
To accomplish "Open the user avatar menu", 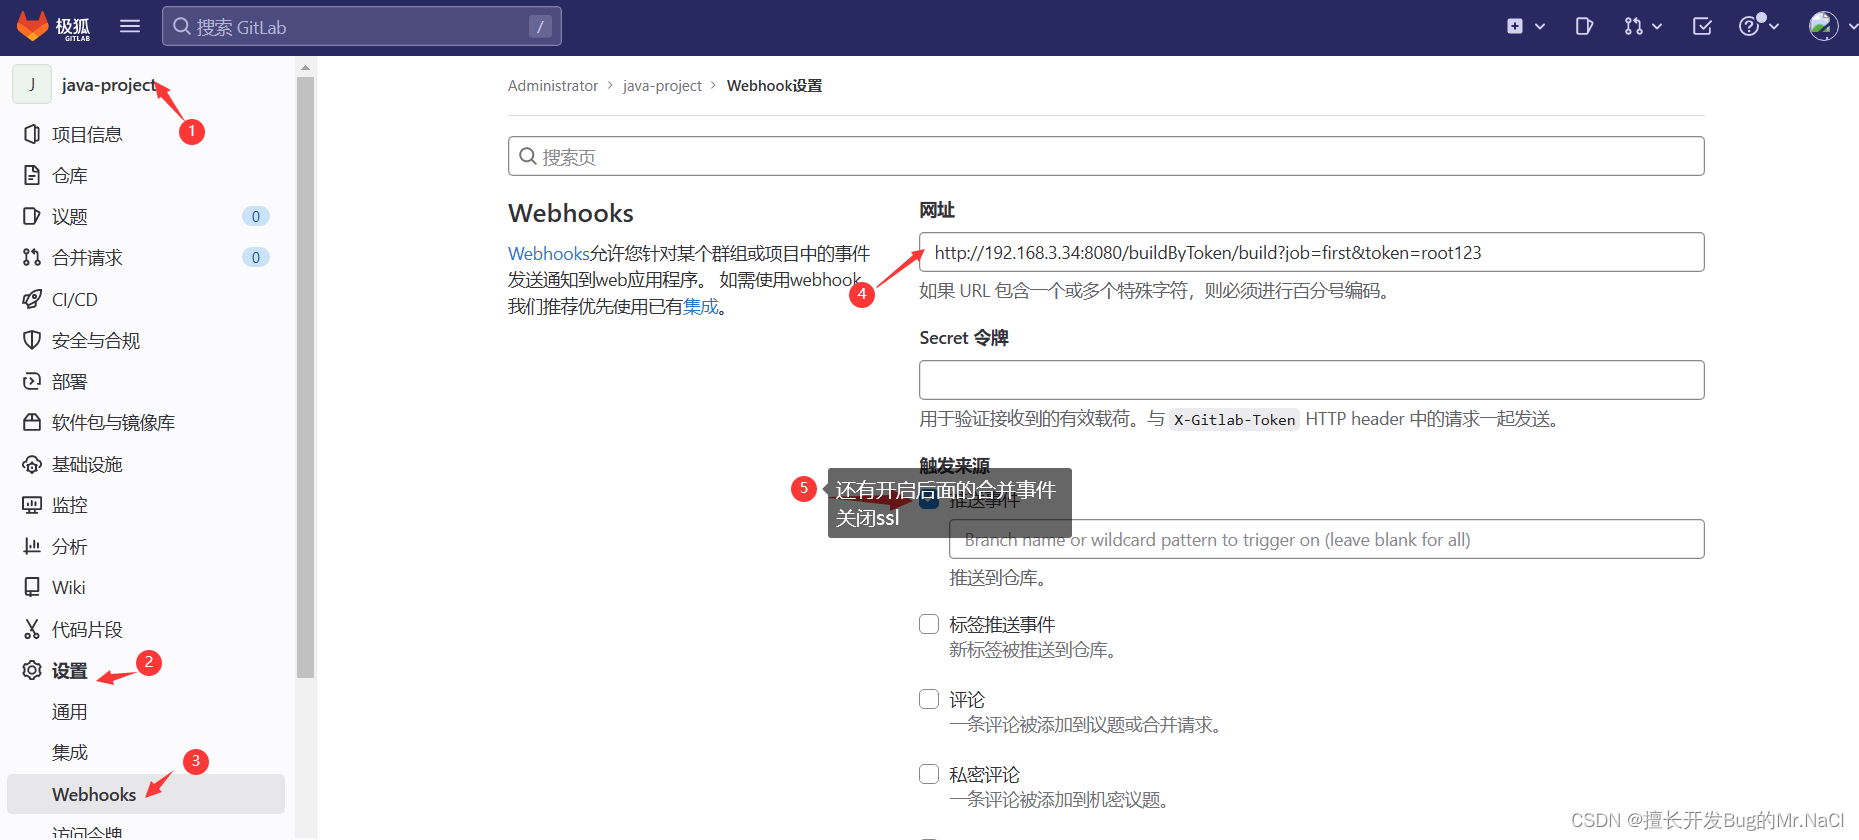I will tap(1831, 26).
